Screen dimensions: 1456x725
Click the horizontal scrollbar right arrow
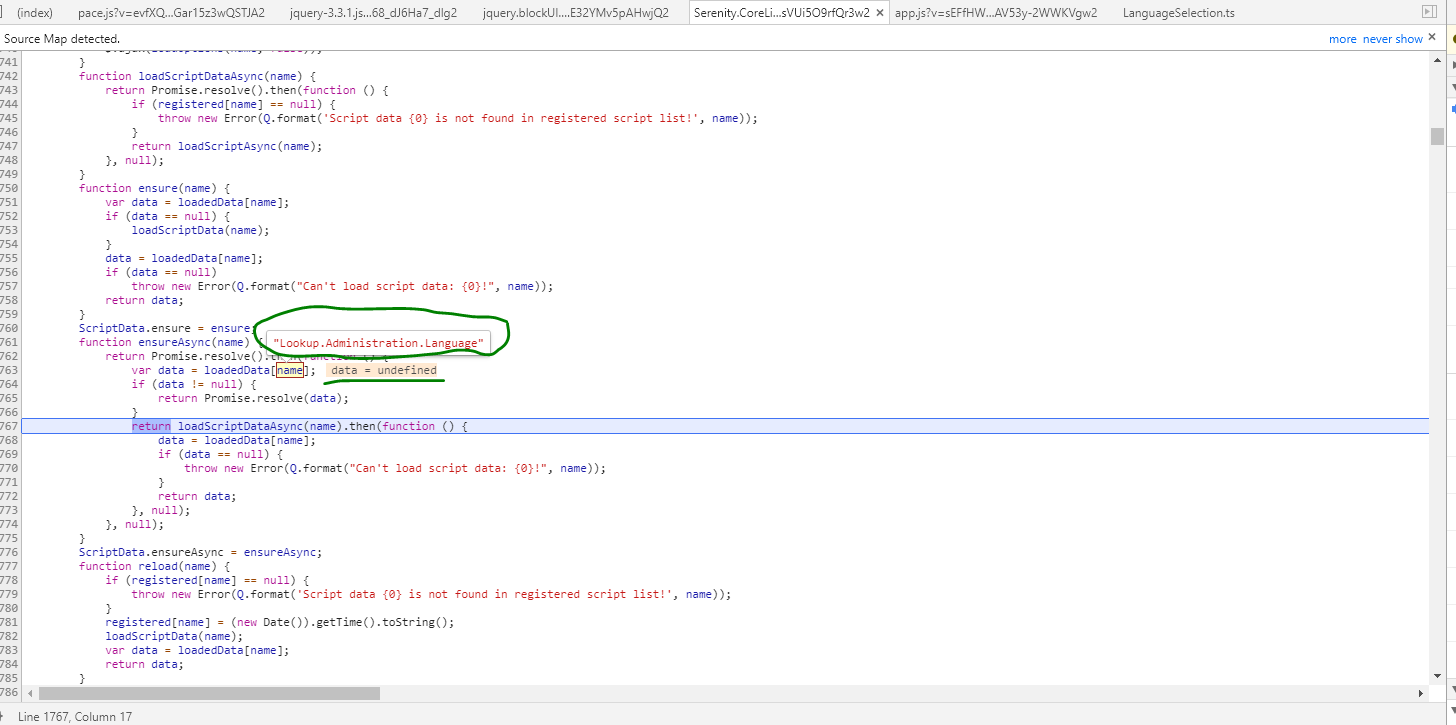coord(1421,693)
